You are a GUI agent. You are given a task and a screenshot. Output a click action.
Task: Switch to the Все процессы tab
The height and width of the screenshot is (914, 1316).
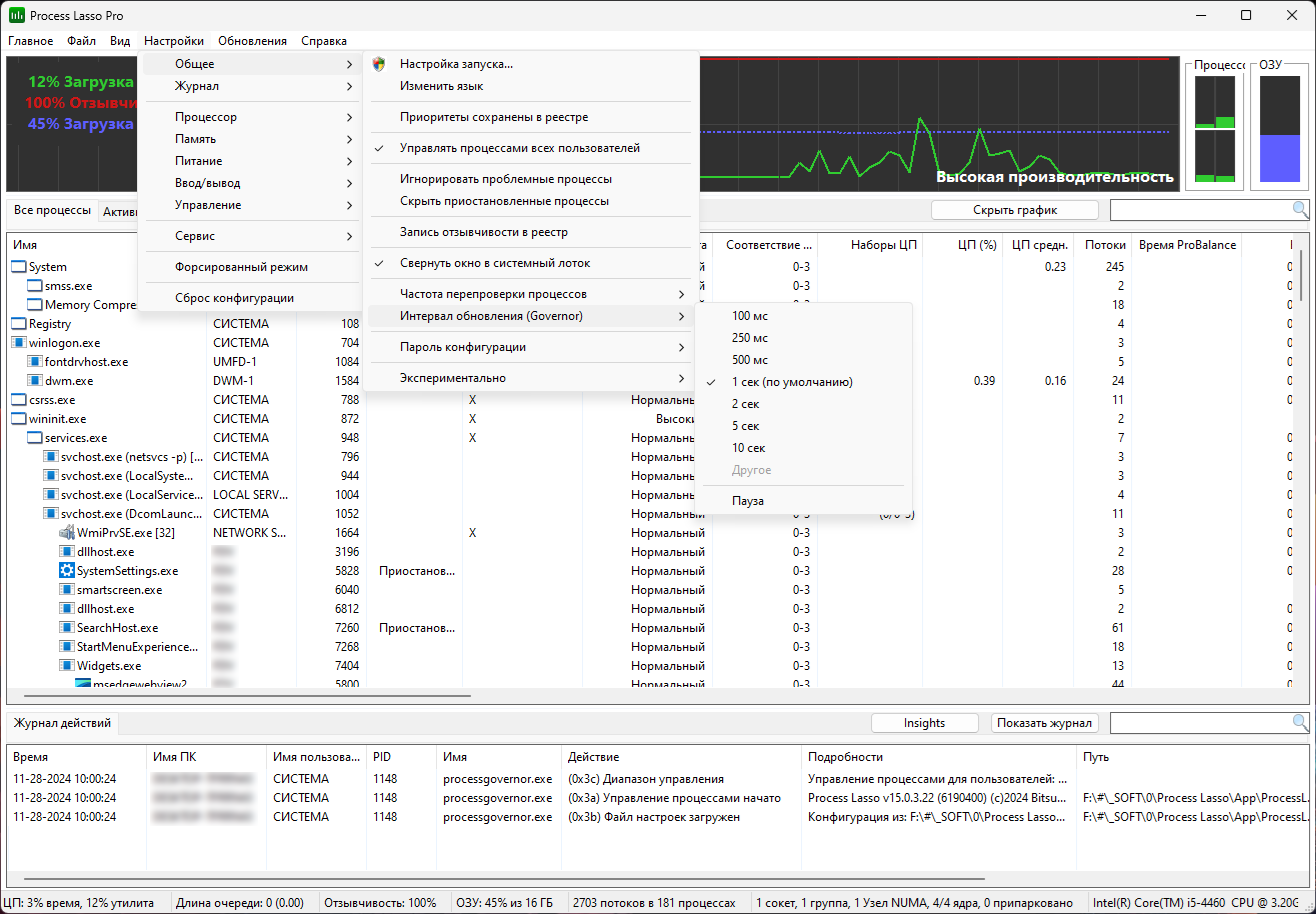tap(52, 211)
